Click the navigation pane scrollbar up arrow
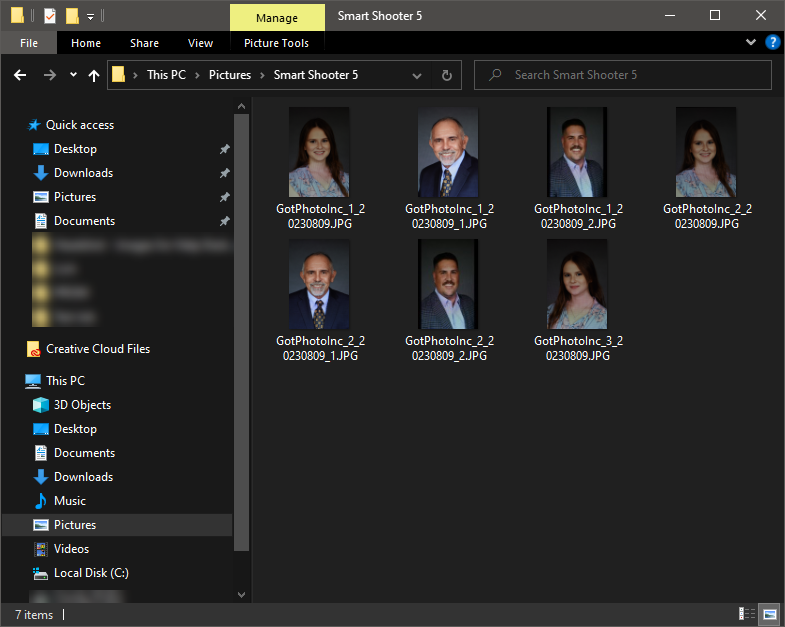 241,106
